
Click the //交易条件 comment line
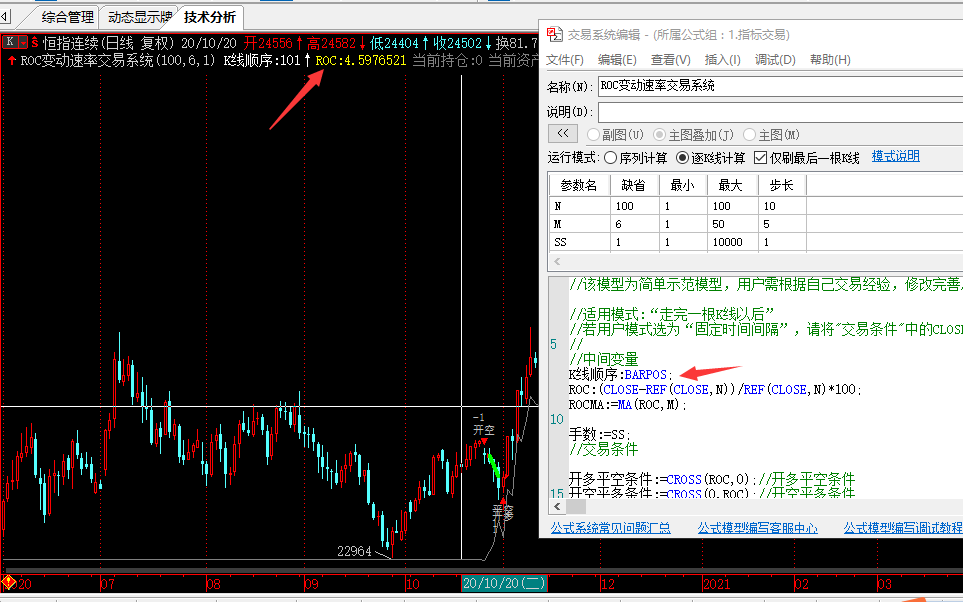(x=604, y=450)
